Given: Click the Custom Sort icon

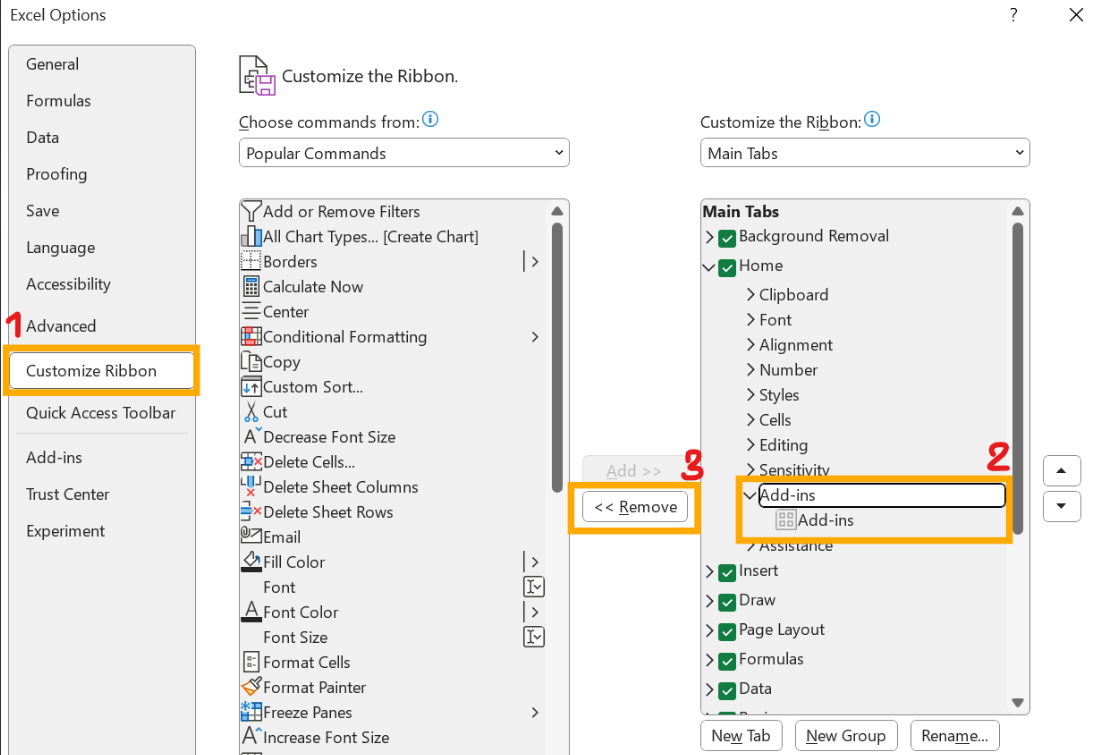Looking at the screenshot, I should tap(251, 387).
